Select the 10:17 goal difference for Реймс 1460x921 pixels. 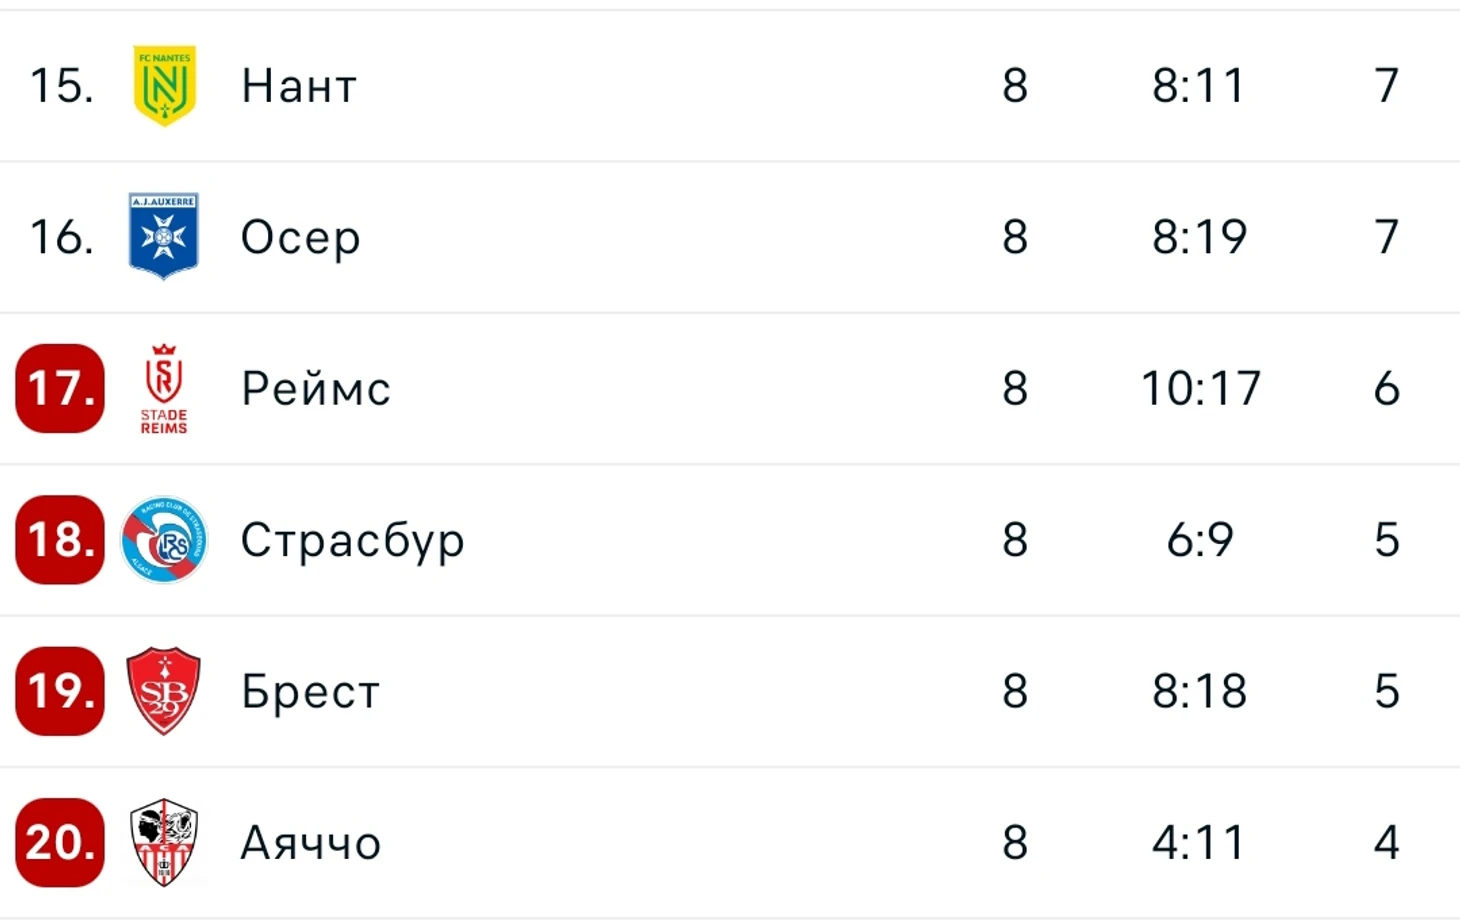(x=1201, y=388)
